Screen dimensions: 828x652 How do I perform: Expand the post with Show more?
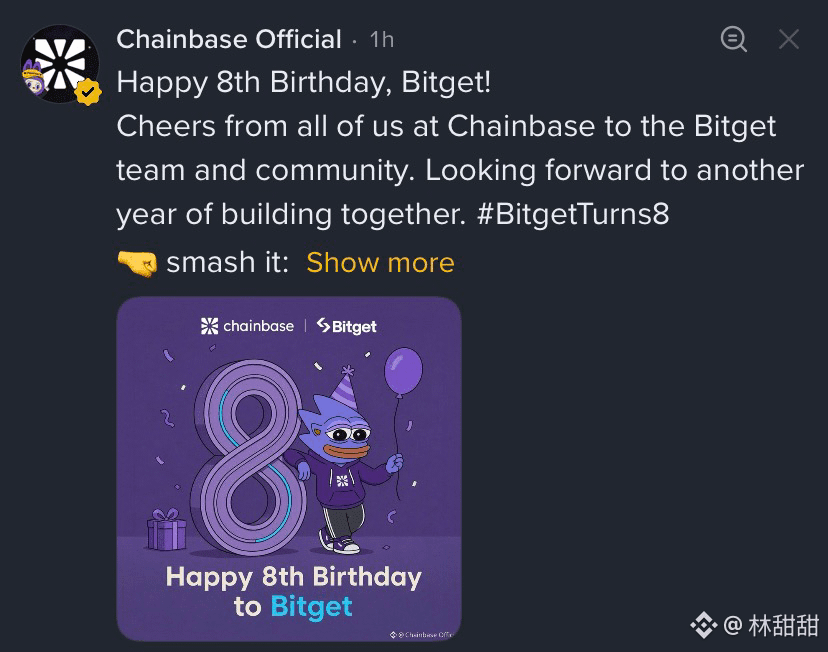pyautogui.click(x=380, y=262)
